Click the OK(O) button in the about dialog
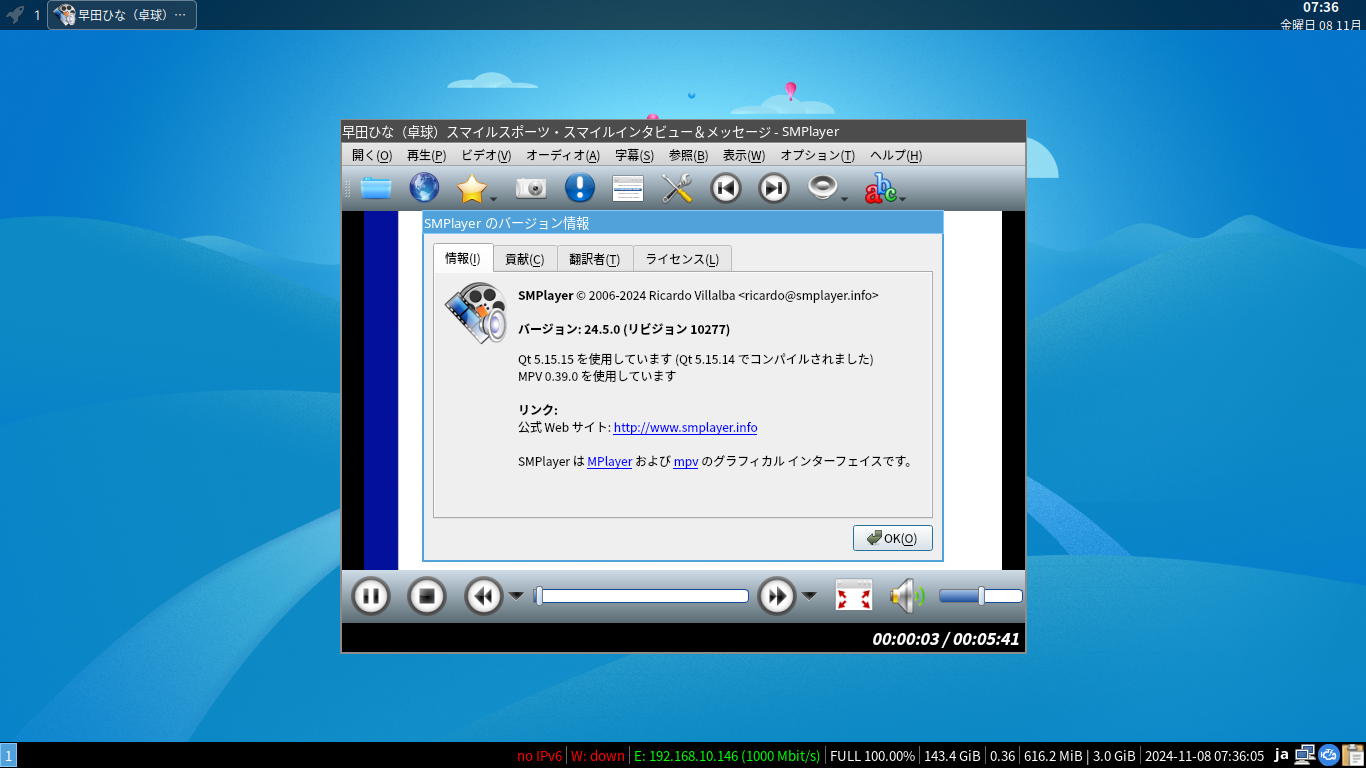 pos(893,538)
